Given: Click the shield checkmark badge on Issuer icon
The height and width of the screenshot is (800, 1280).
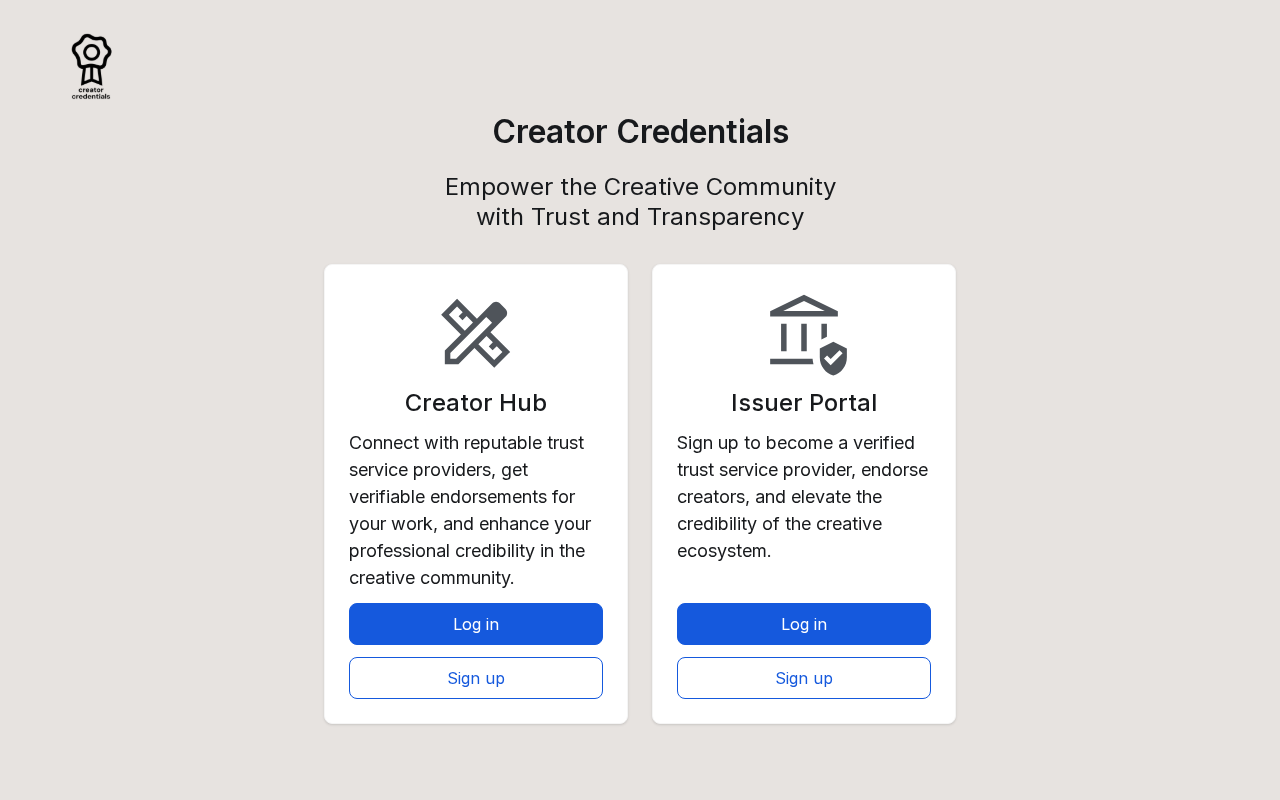Looking at the screenshot, I should click(x=833, y=358).
